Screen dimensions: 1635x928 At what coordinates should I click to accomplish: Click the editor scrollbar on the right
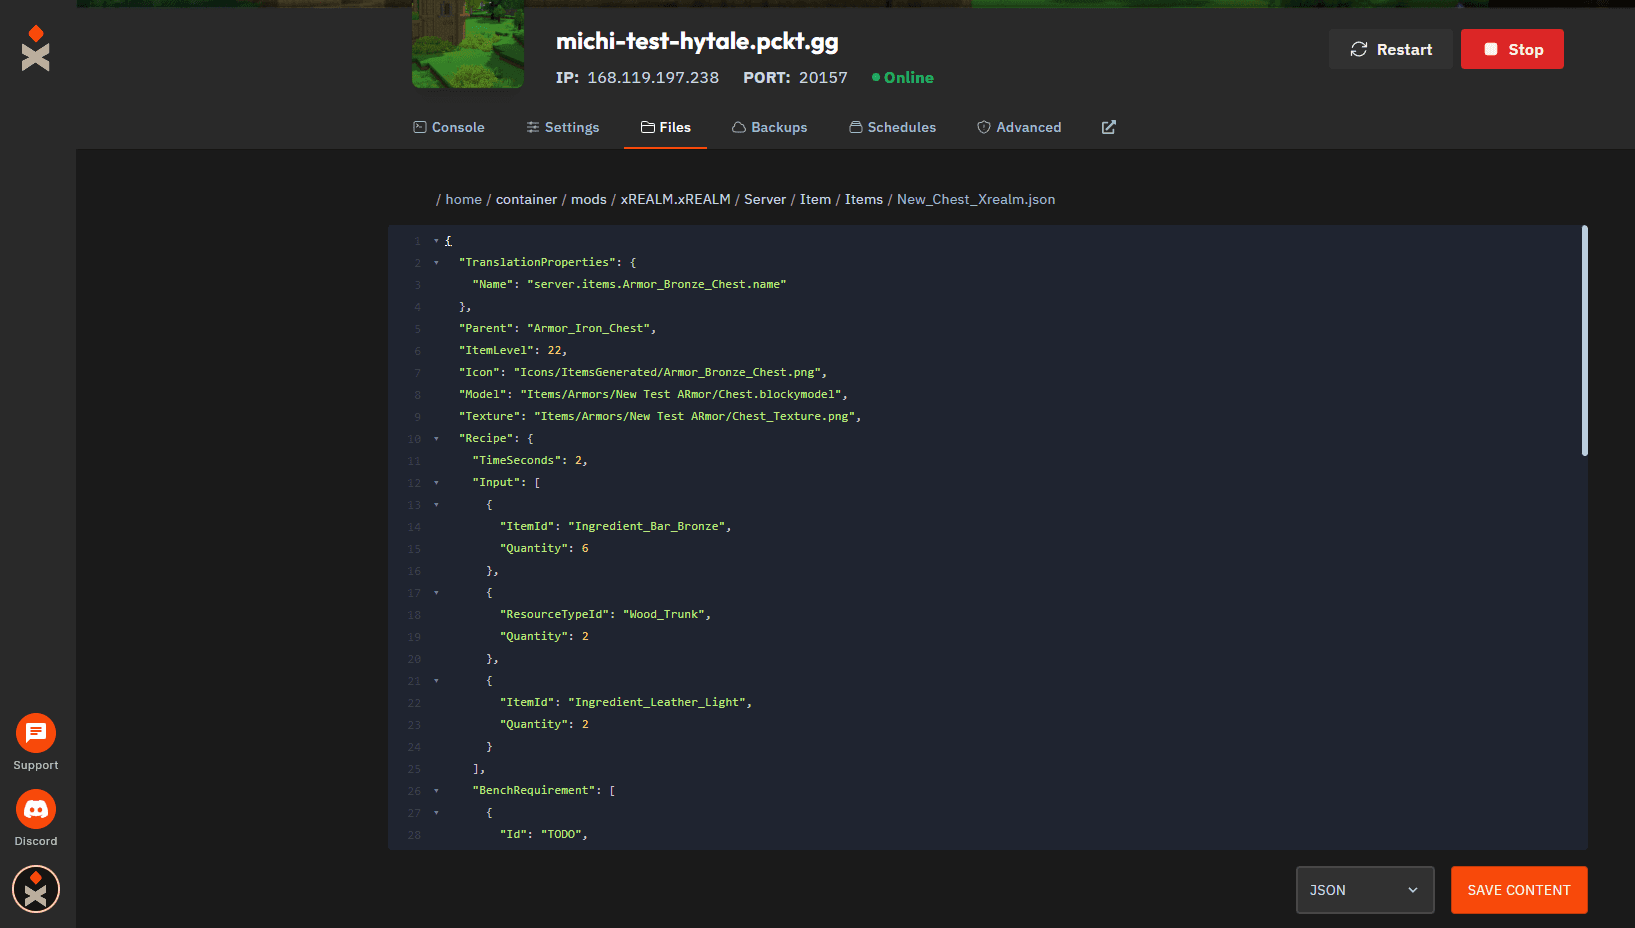[1583, 340]
